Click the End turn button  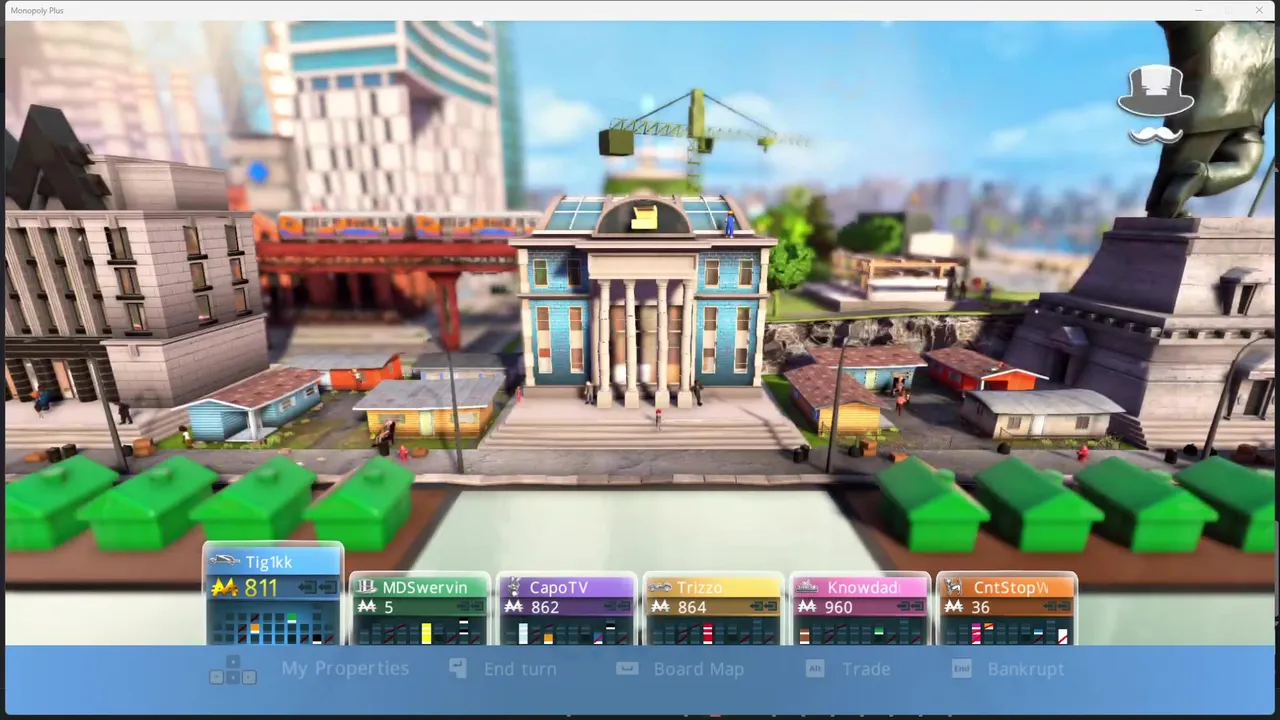520,669
